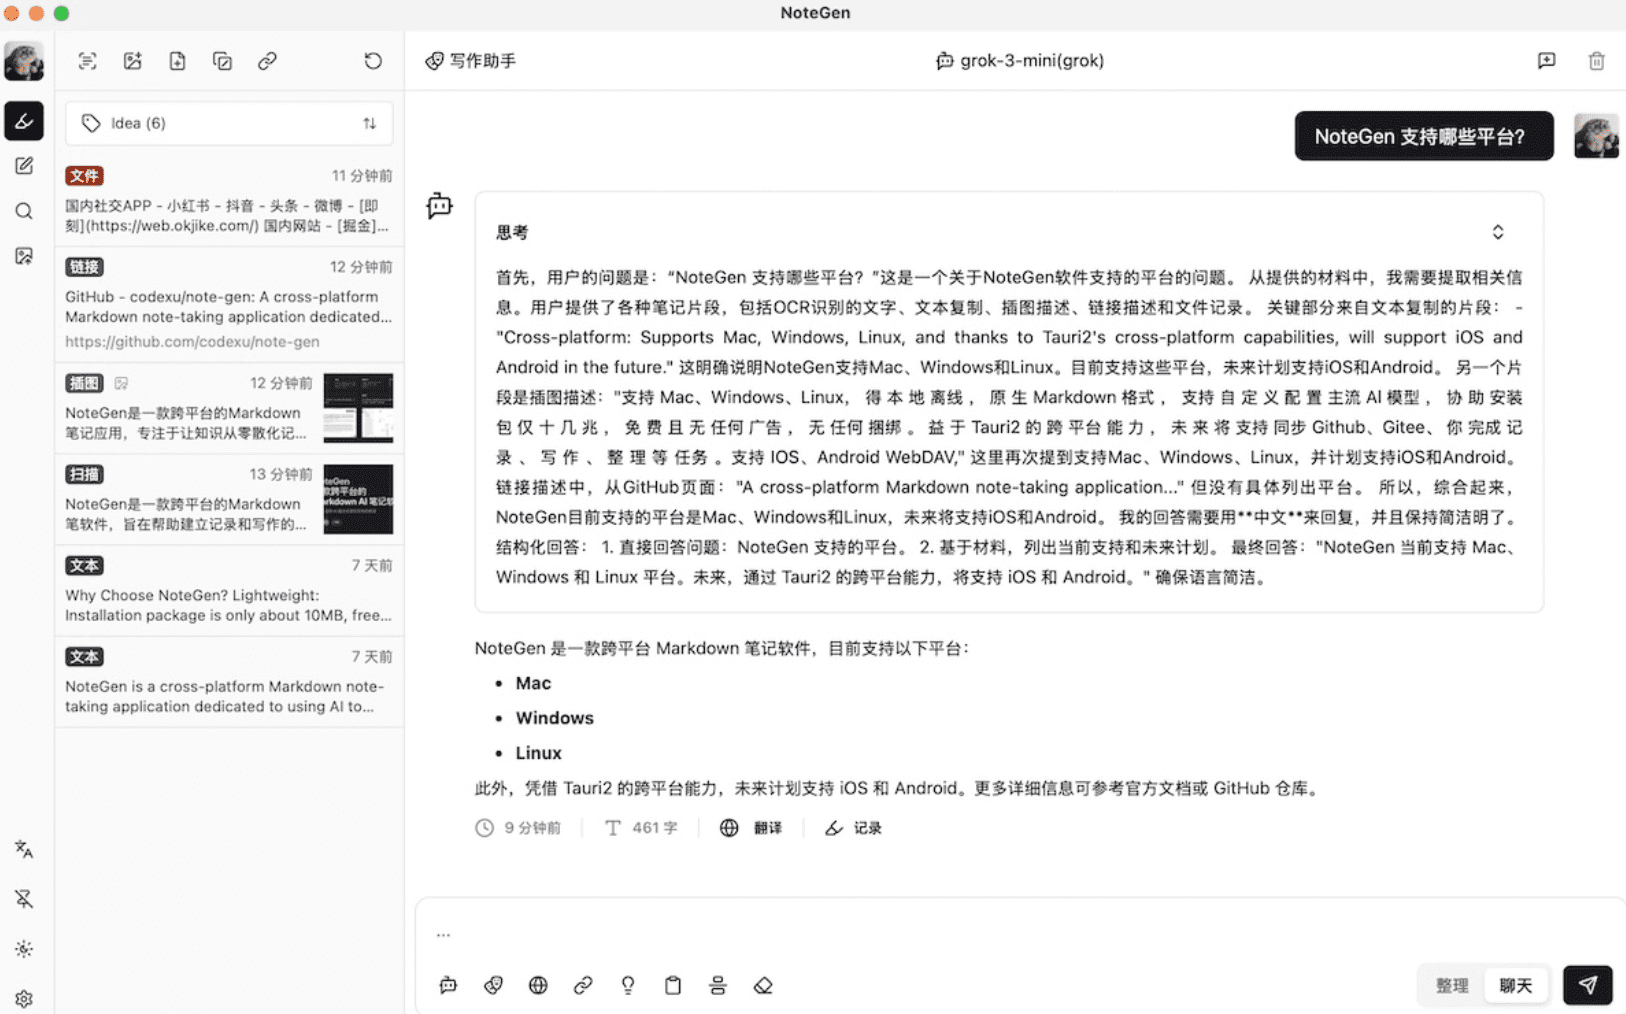This screenshot has height=1014, width=1626.
Task: Open the search icon in sidebar
Action: 24,211
